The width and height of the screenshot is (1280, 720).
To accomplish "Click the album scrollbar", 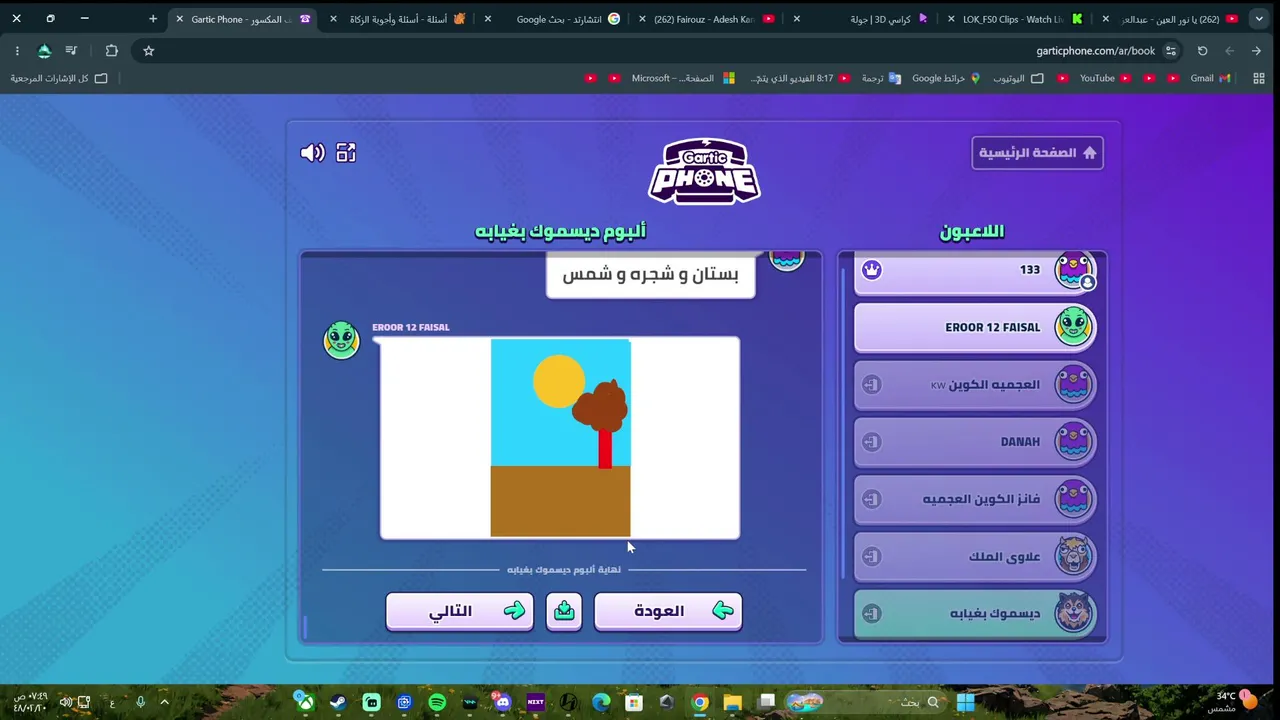I will (x=305, y=627).
